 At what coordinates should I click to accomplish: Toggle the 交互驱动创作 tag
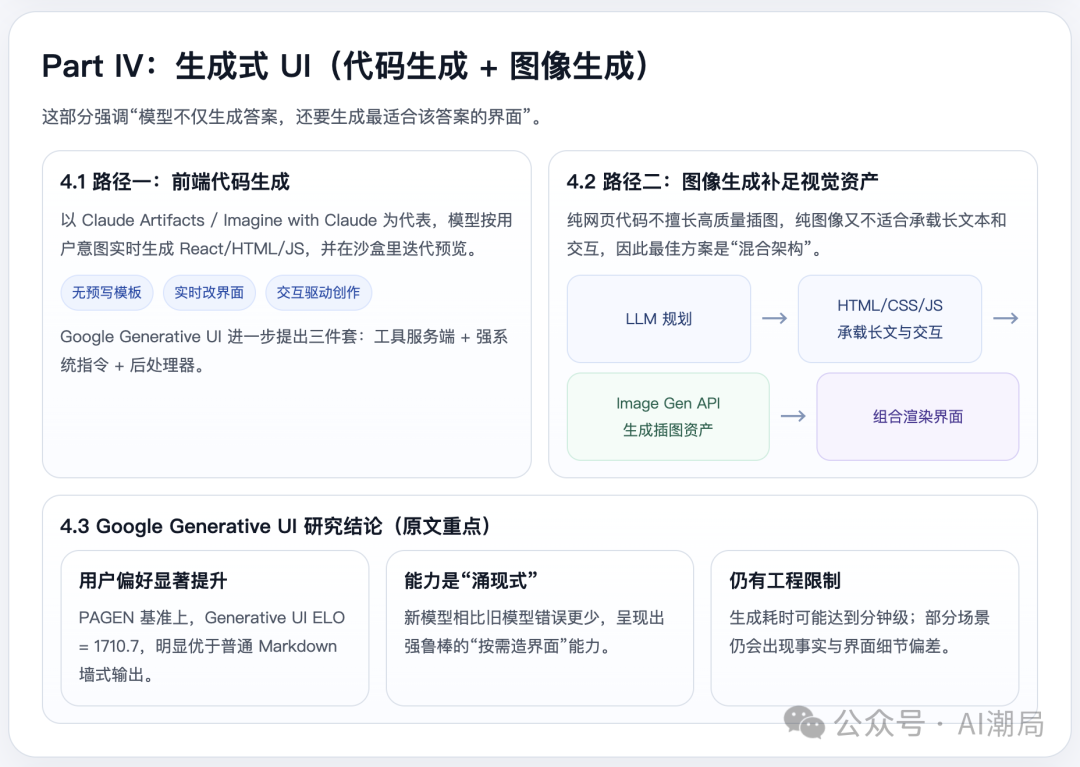point(320,292)
